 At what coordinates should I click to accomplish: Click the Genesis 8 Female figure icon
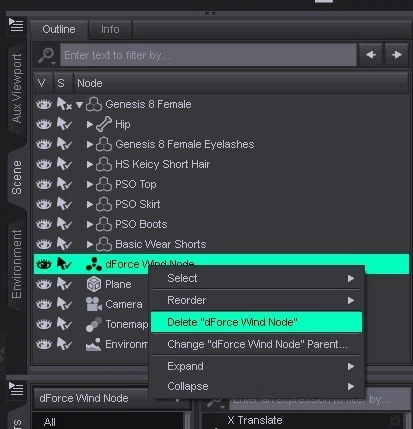pos(94,104)
